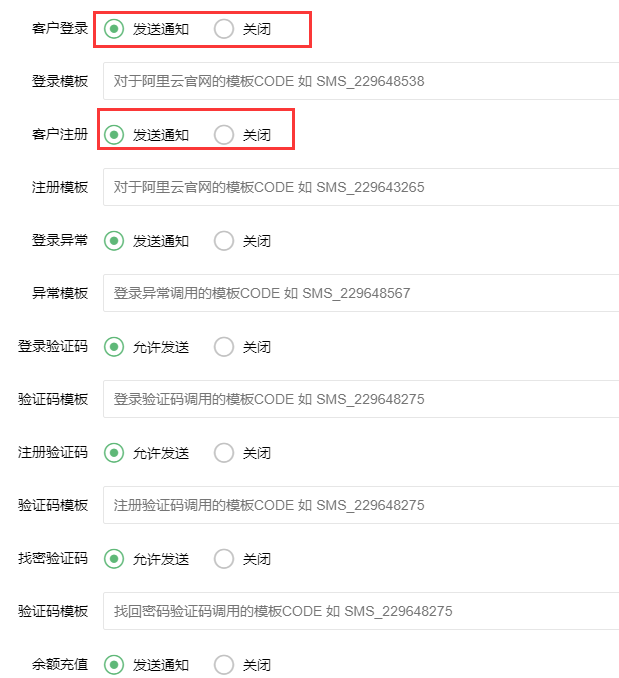This screenshot has width=619, height=678.
Task: Focus the 注册验证码调用的模板CODE input field
Action: pyautogui.click(x=360, y=505)
